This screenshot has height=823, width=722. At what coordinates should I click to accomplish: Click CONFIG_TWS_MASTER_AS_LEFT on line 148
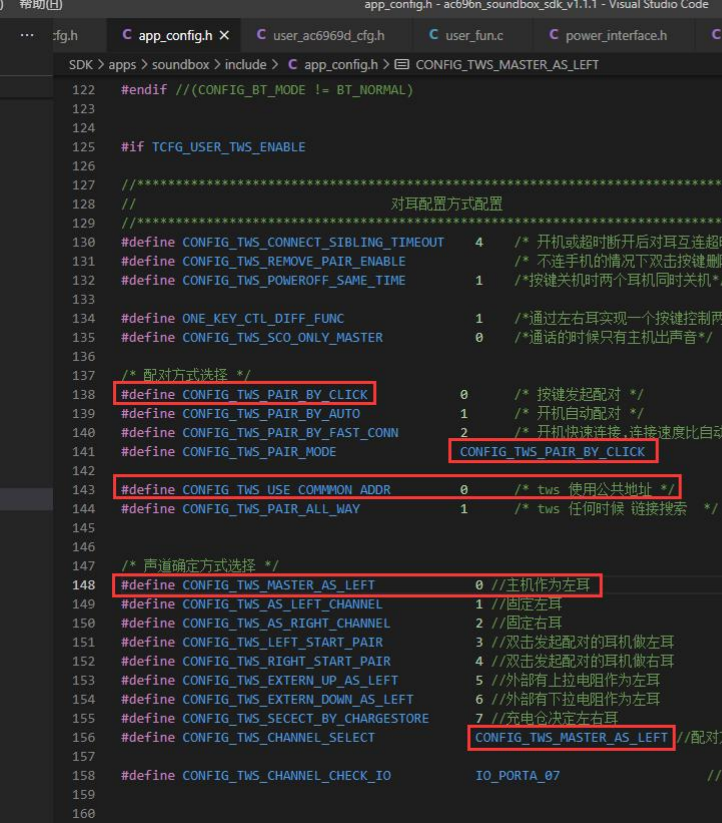(279, 585)
